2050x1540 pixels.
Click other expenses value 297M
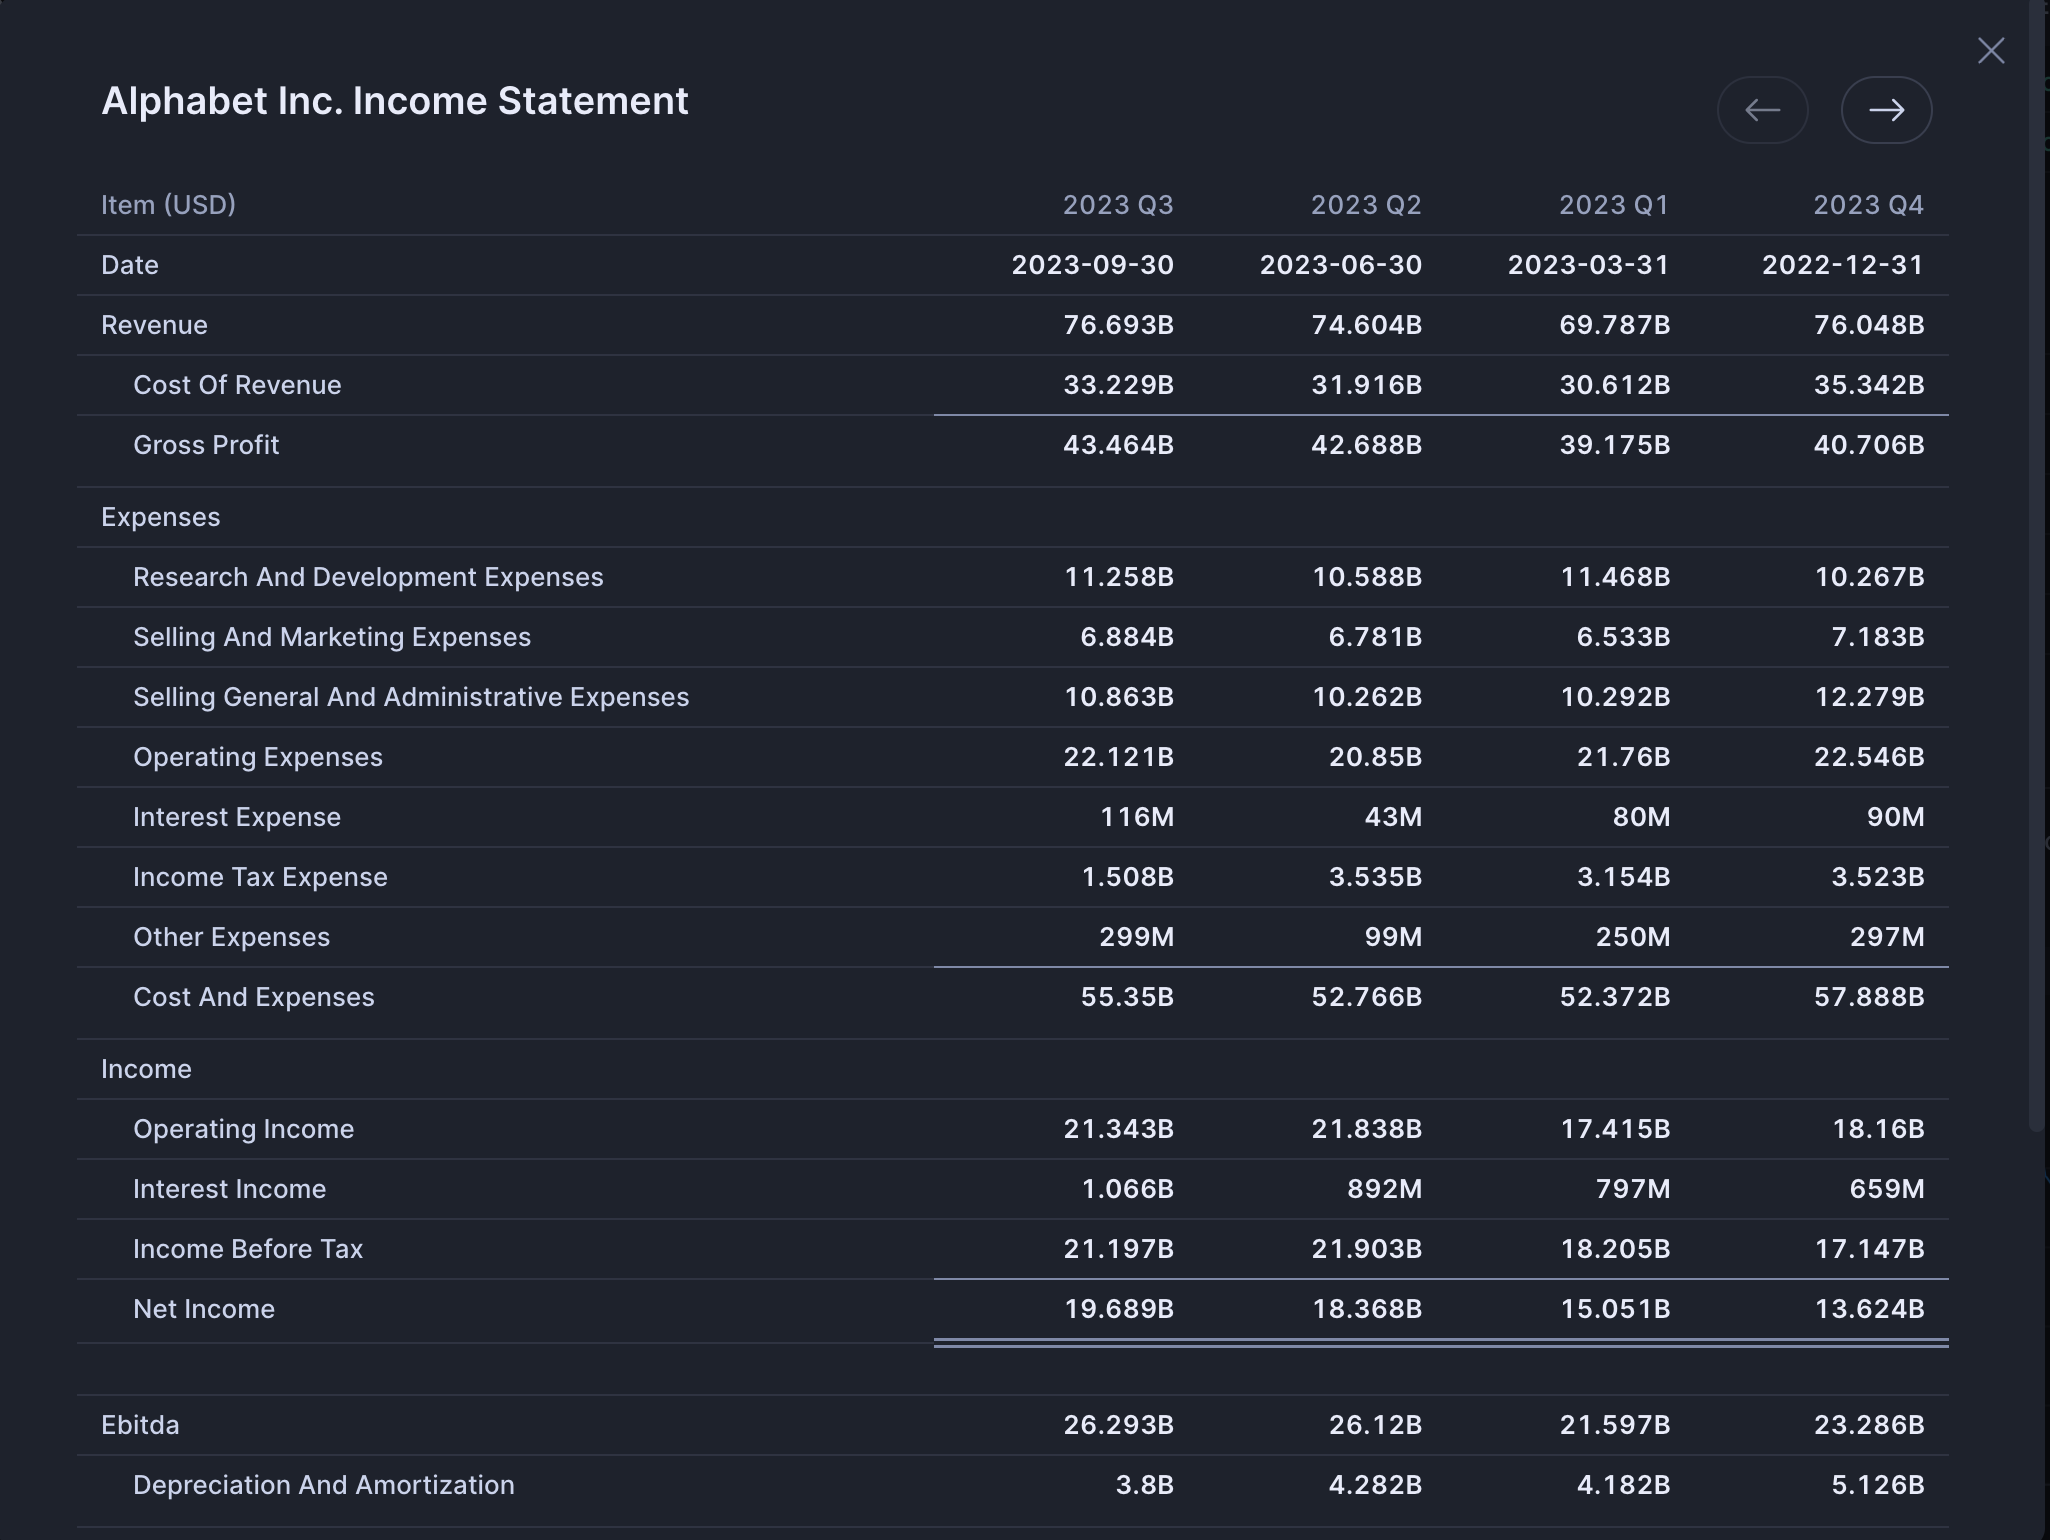1886,937
